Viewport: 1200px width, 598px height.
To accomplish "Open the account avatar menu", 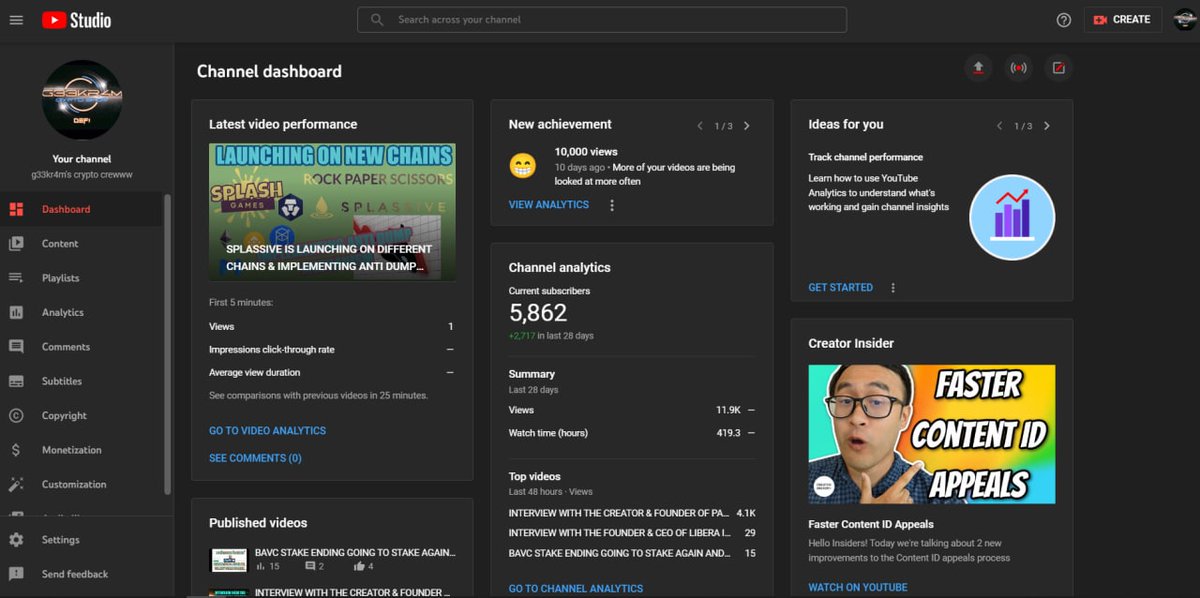I will pyautogui.click(x=1185, y=19).
